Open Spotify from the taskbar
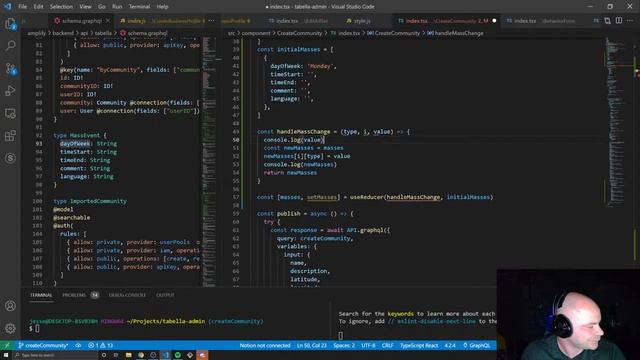This screenshot has width=640, height=360. 178,355
